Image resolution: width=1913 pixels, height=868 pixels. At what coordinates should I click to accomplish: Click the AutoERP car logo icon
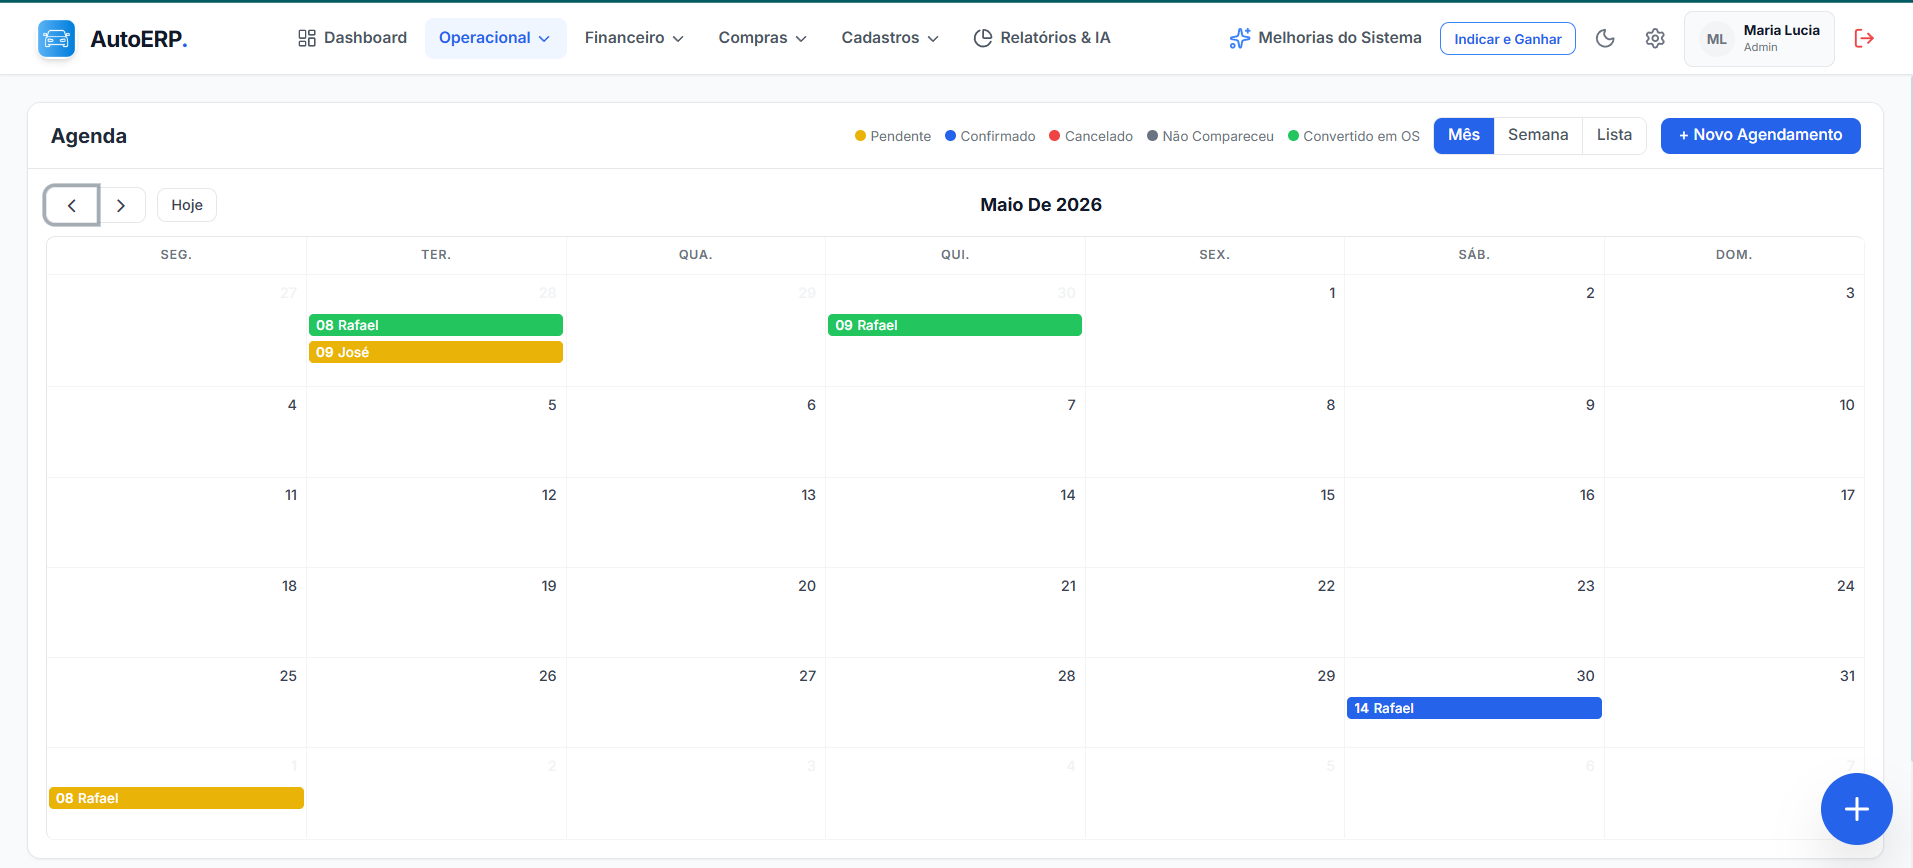tap(56, 39)
